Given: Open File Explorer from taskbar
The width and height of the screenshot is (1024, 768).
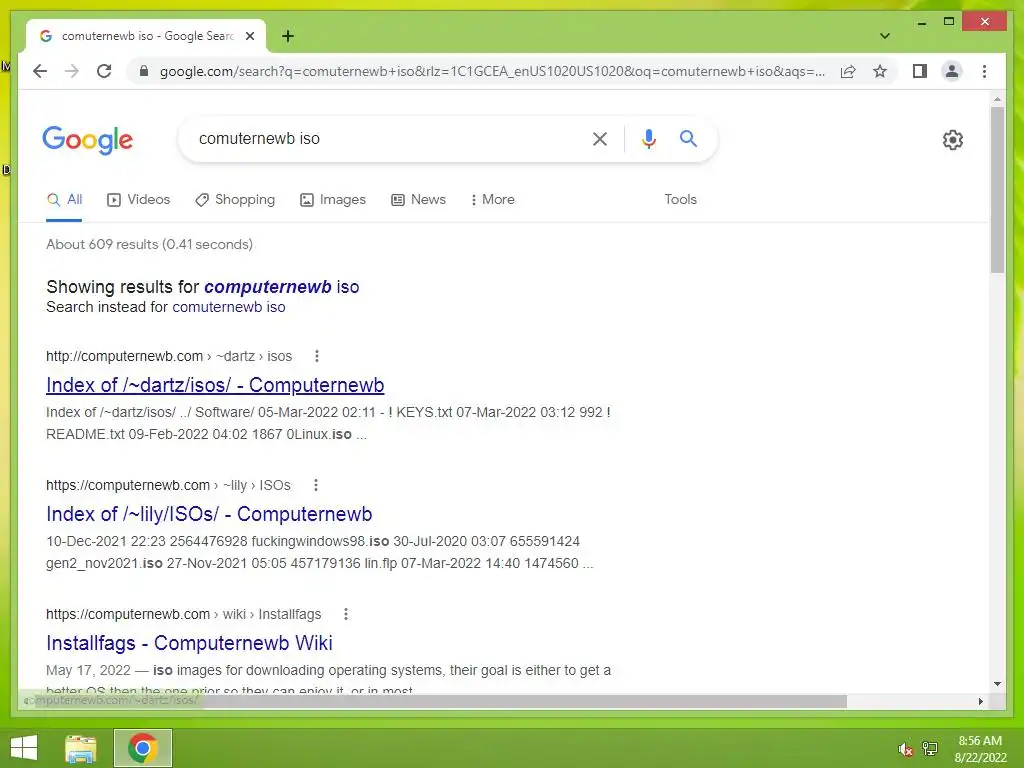Looking at the screenshot, I should point(81,748).
